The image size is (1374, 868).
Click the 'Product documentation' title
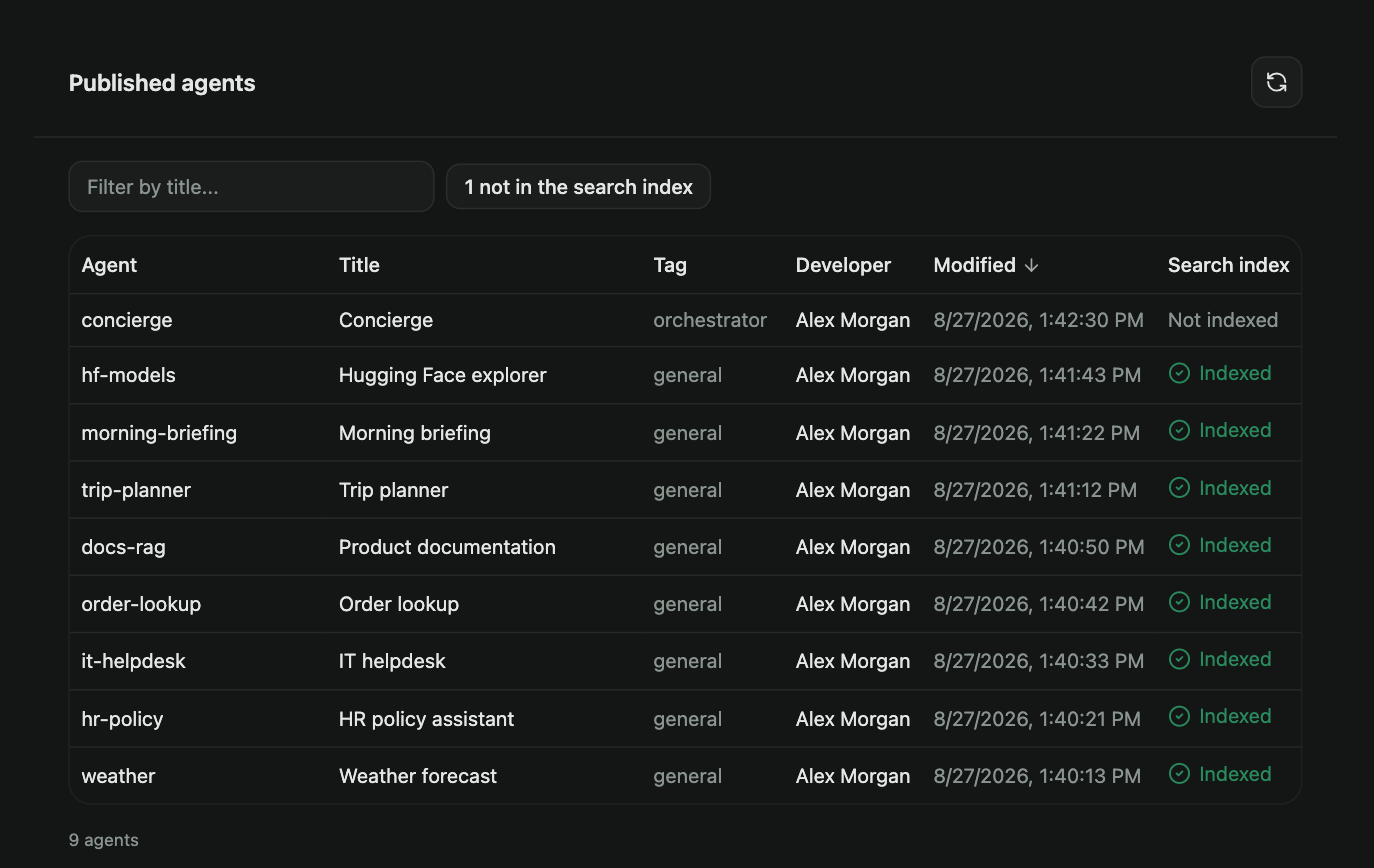pyautogui.click(x=447, y=547)
